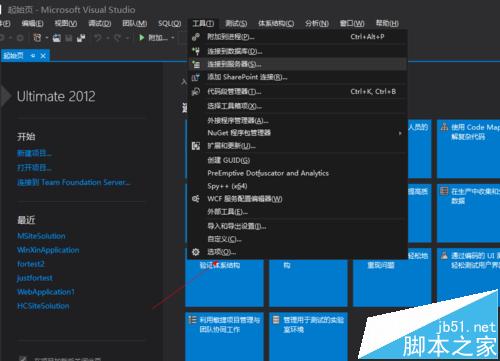Close the 起始页 tab
Viewport: 500px width, 361px height.
pyautogui.click(x=43, y=56)
